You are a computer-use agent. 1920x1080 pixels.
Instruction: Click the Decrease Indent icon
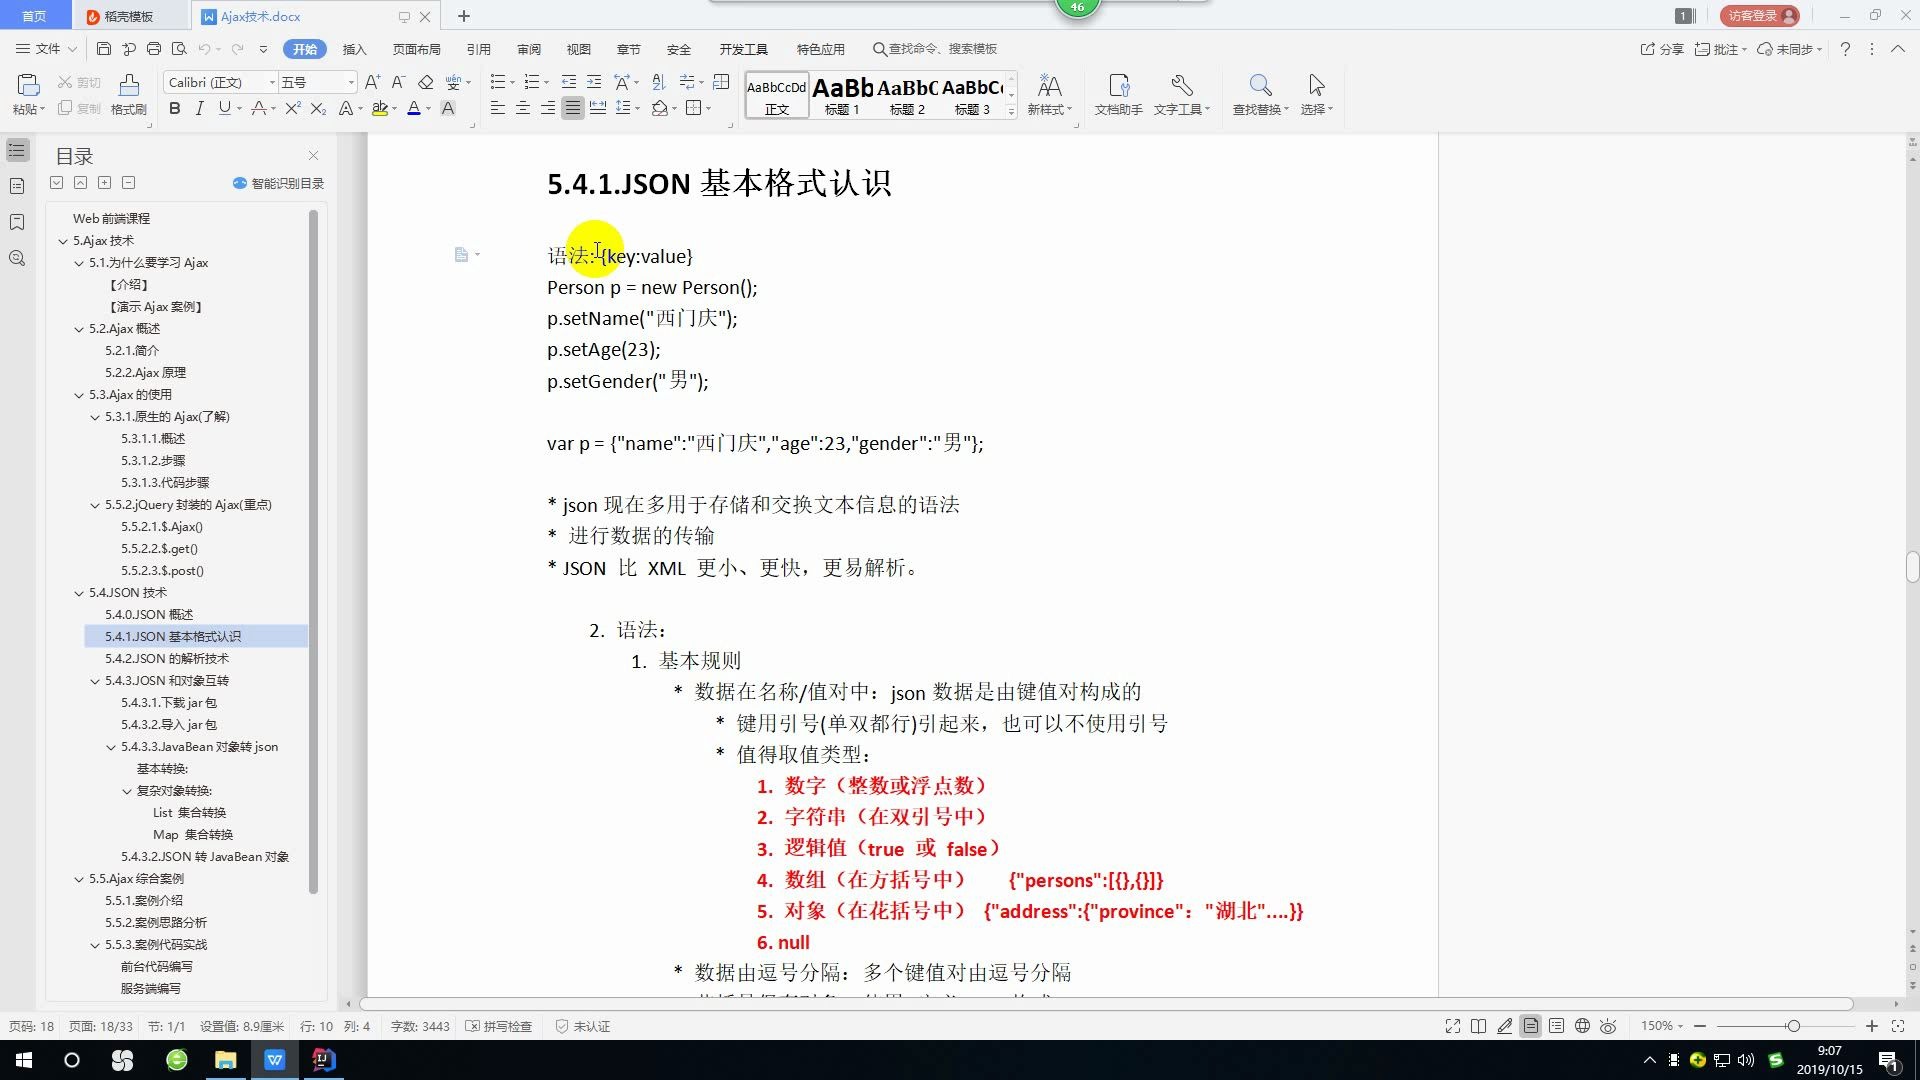tap(569, 82)
